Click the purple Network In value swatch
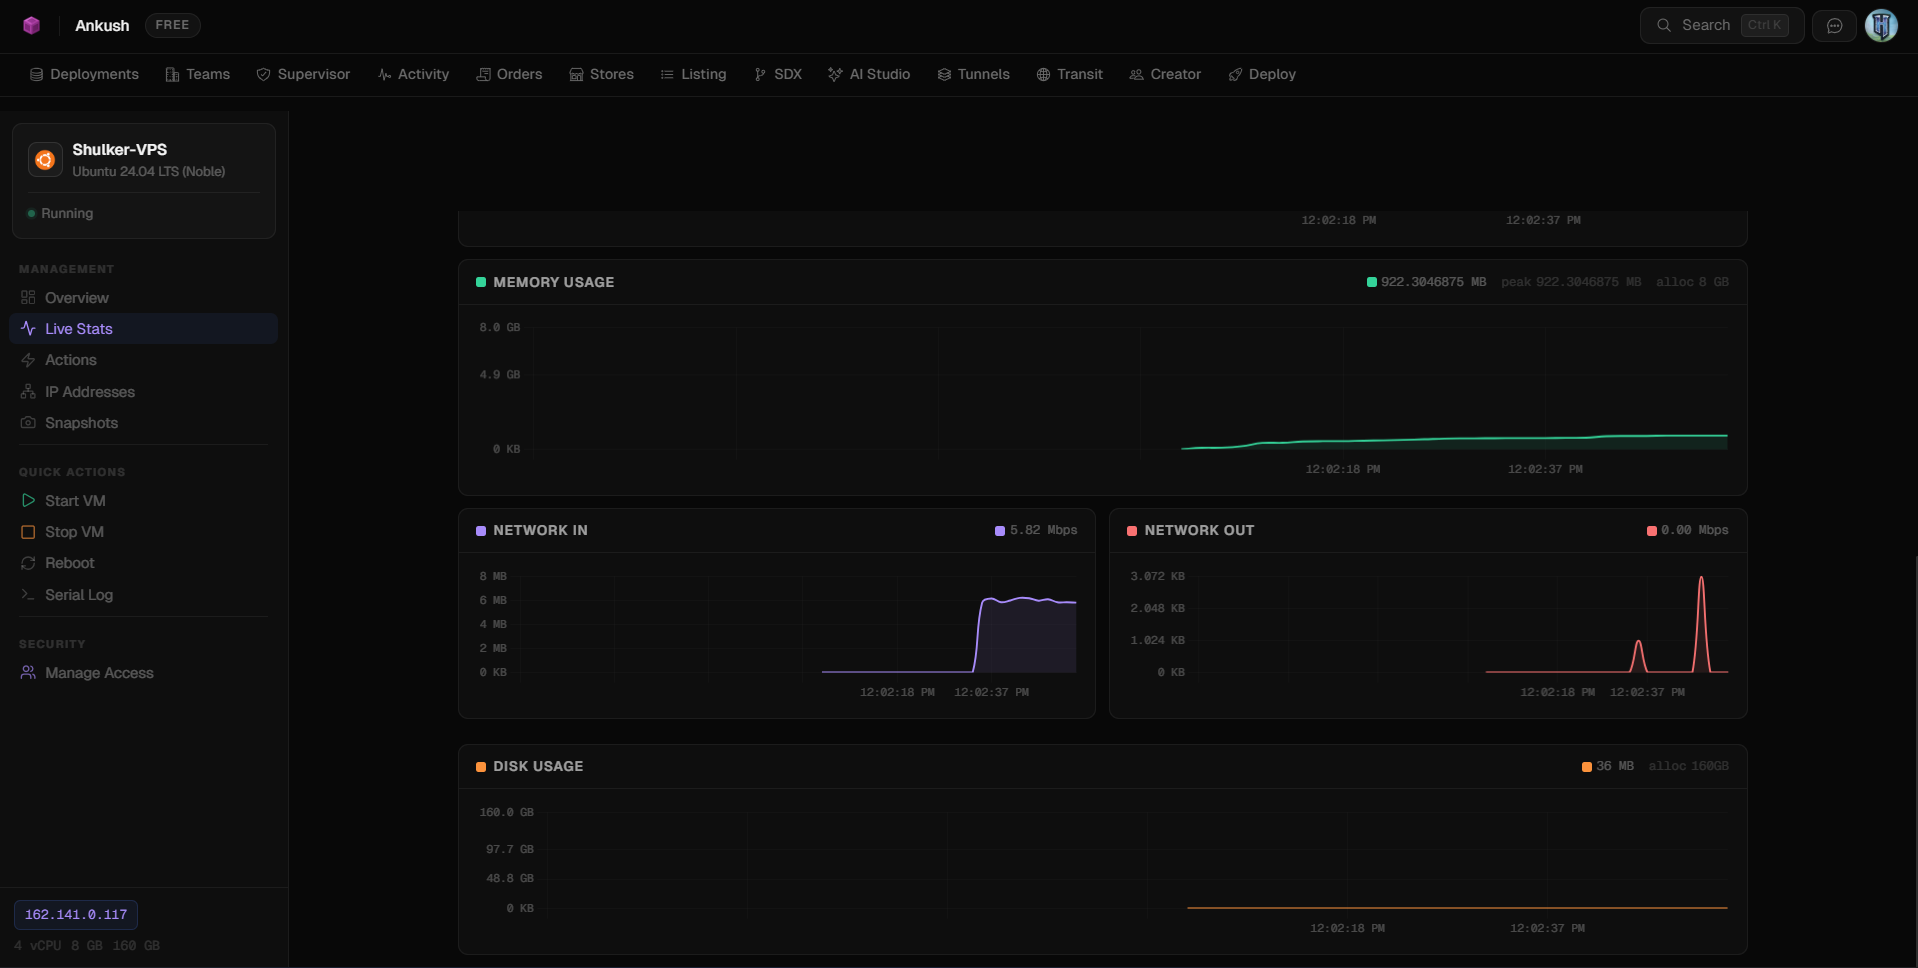 pyautogui.click(x=1000, y=531)
